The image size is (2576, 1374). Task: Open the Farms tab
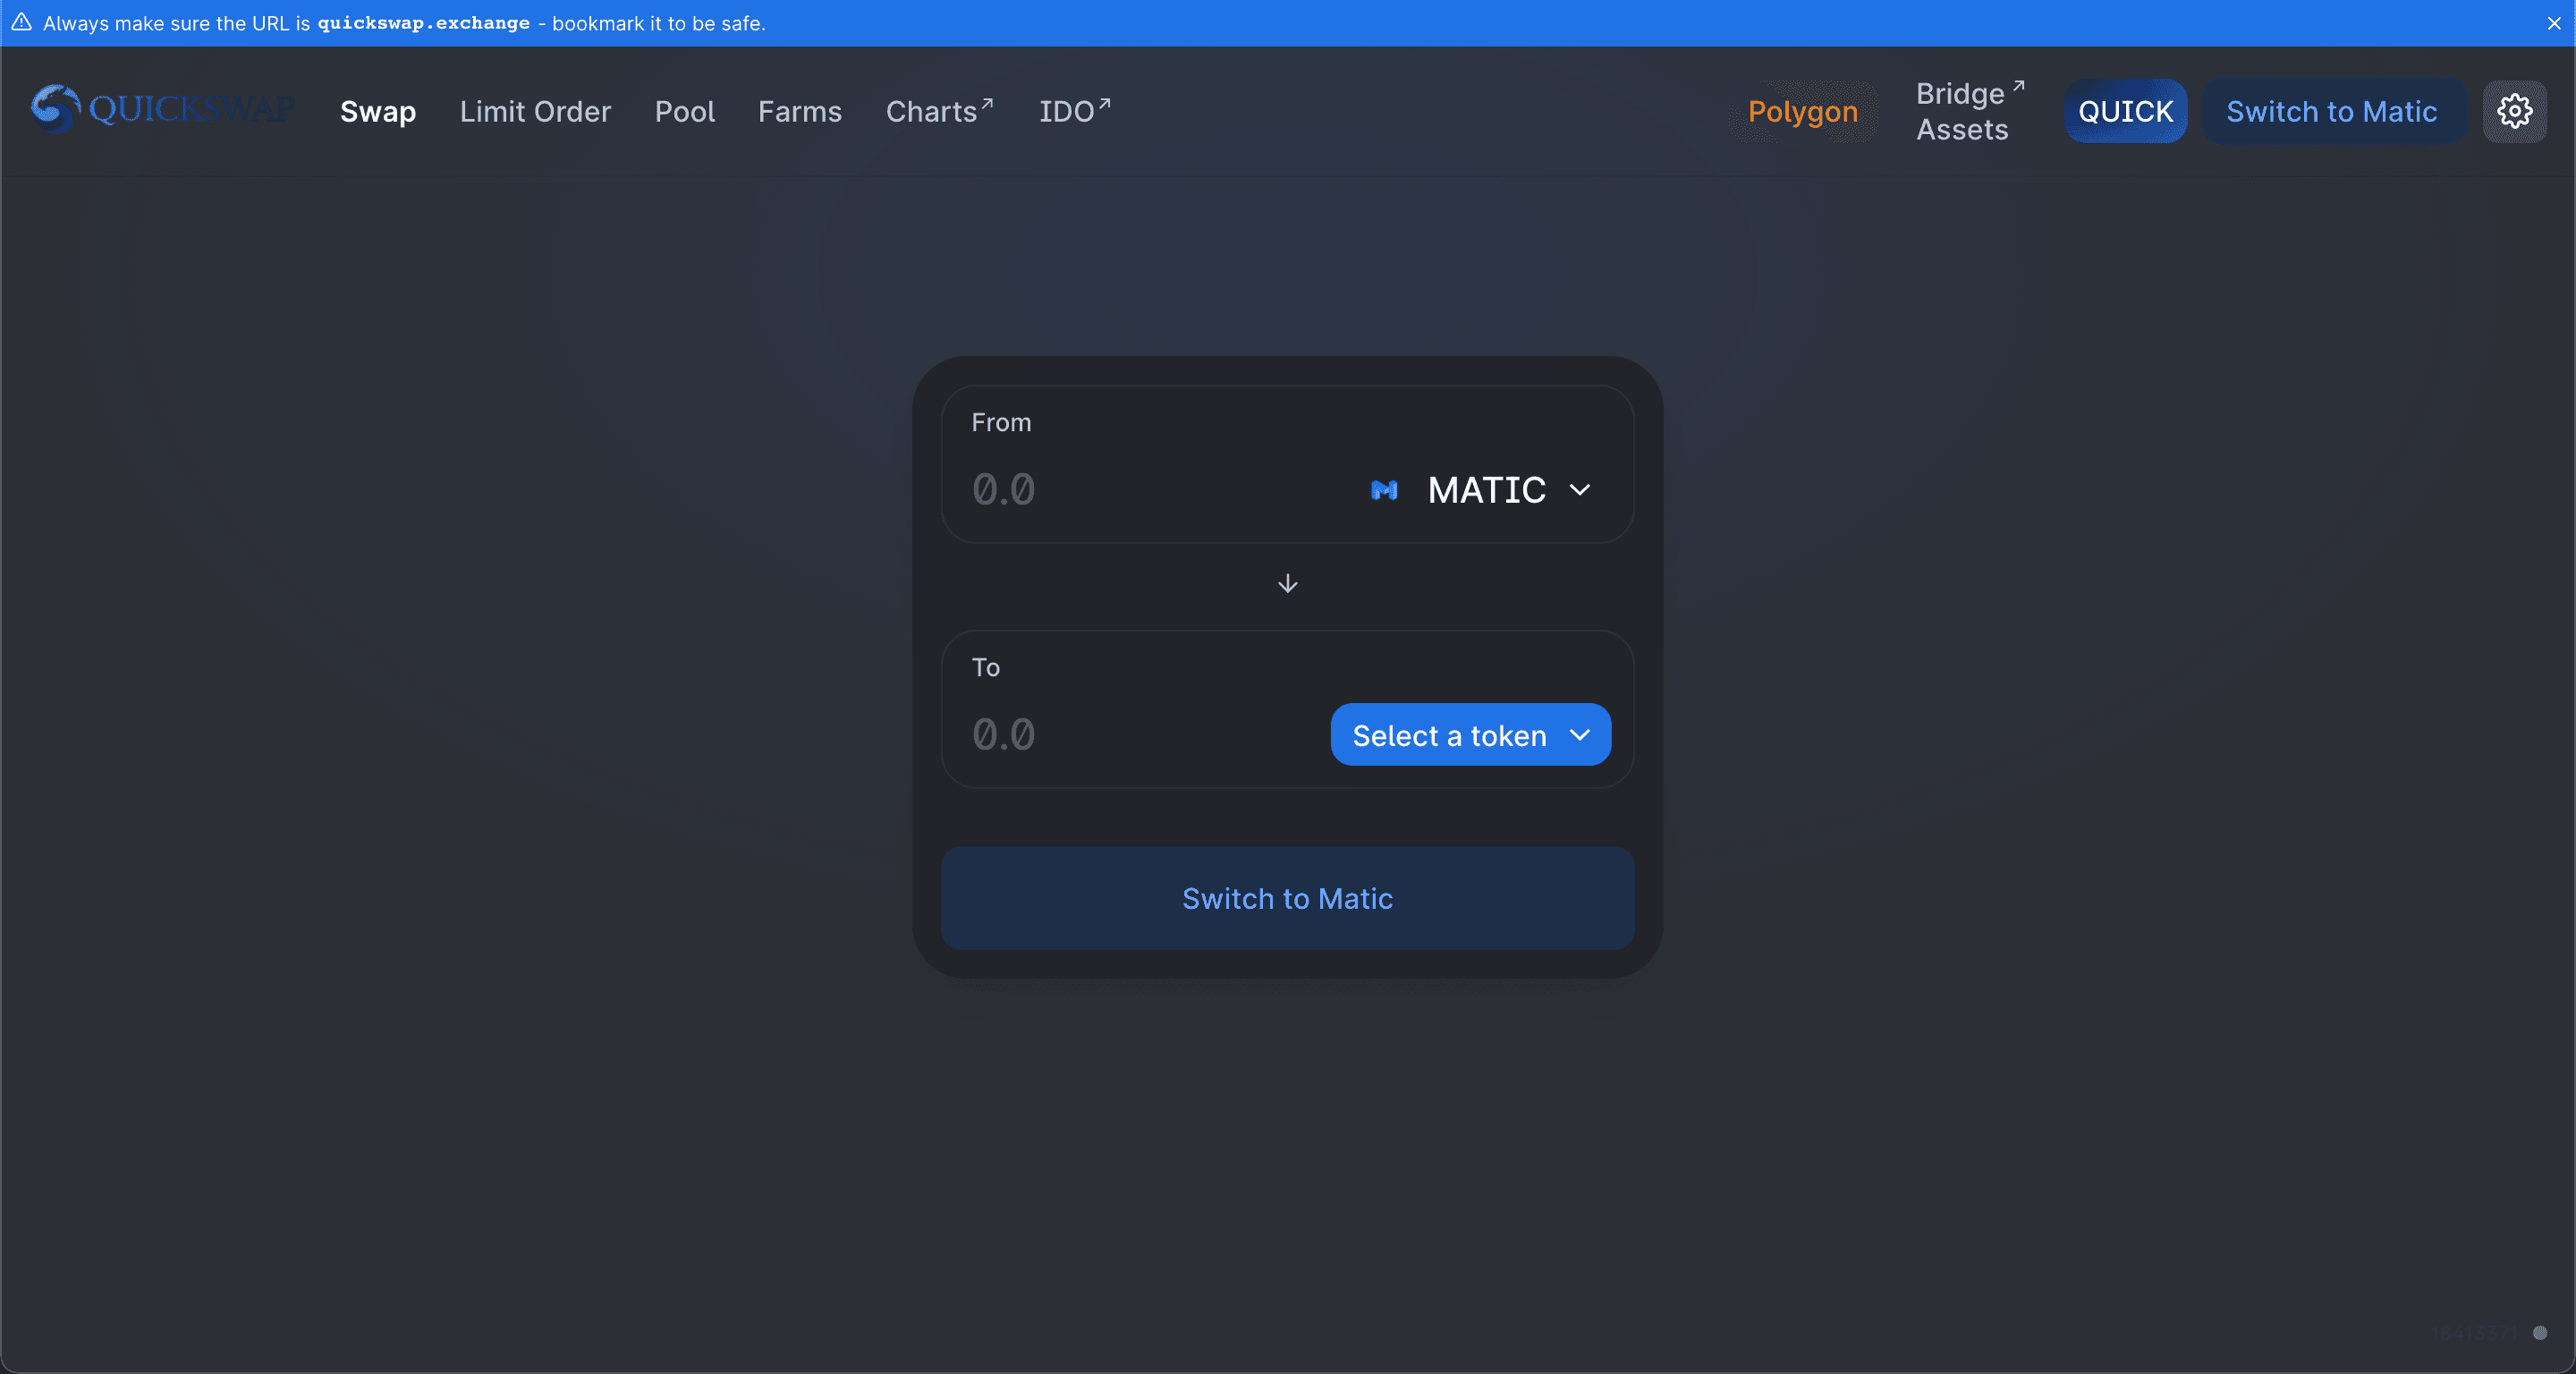pyautogui.click(x=800, y=111)
